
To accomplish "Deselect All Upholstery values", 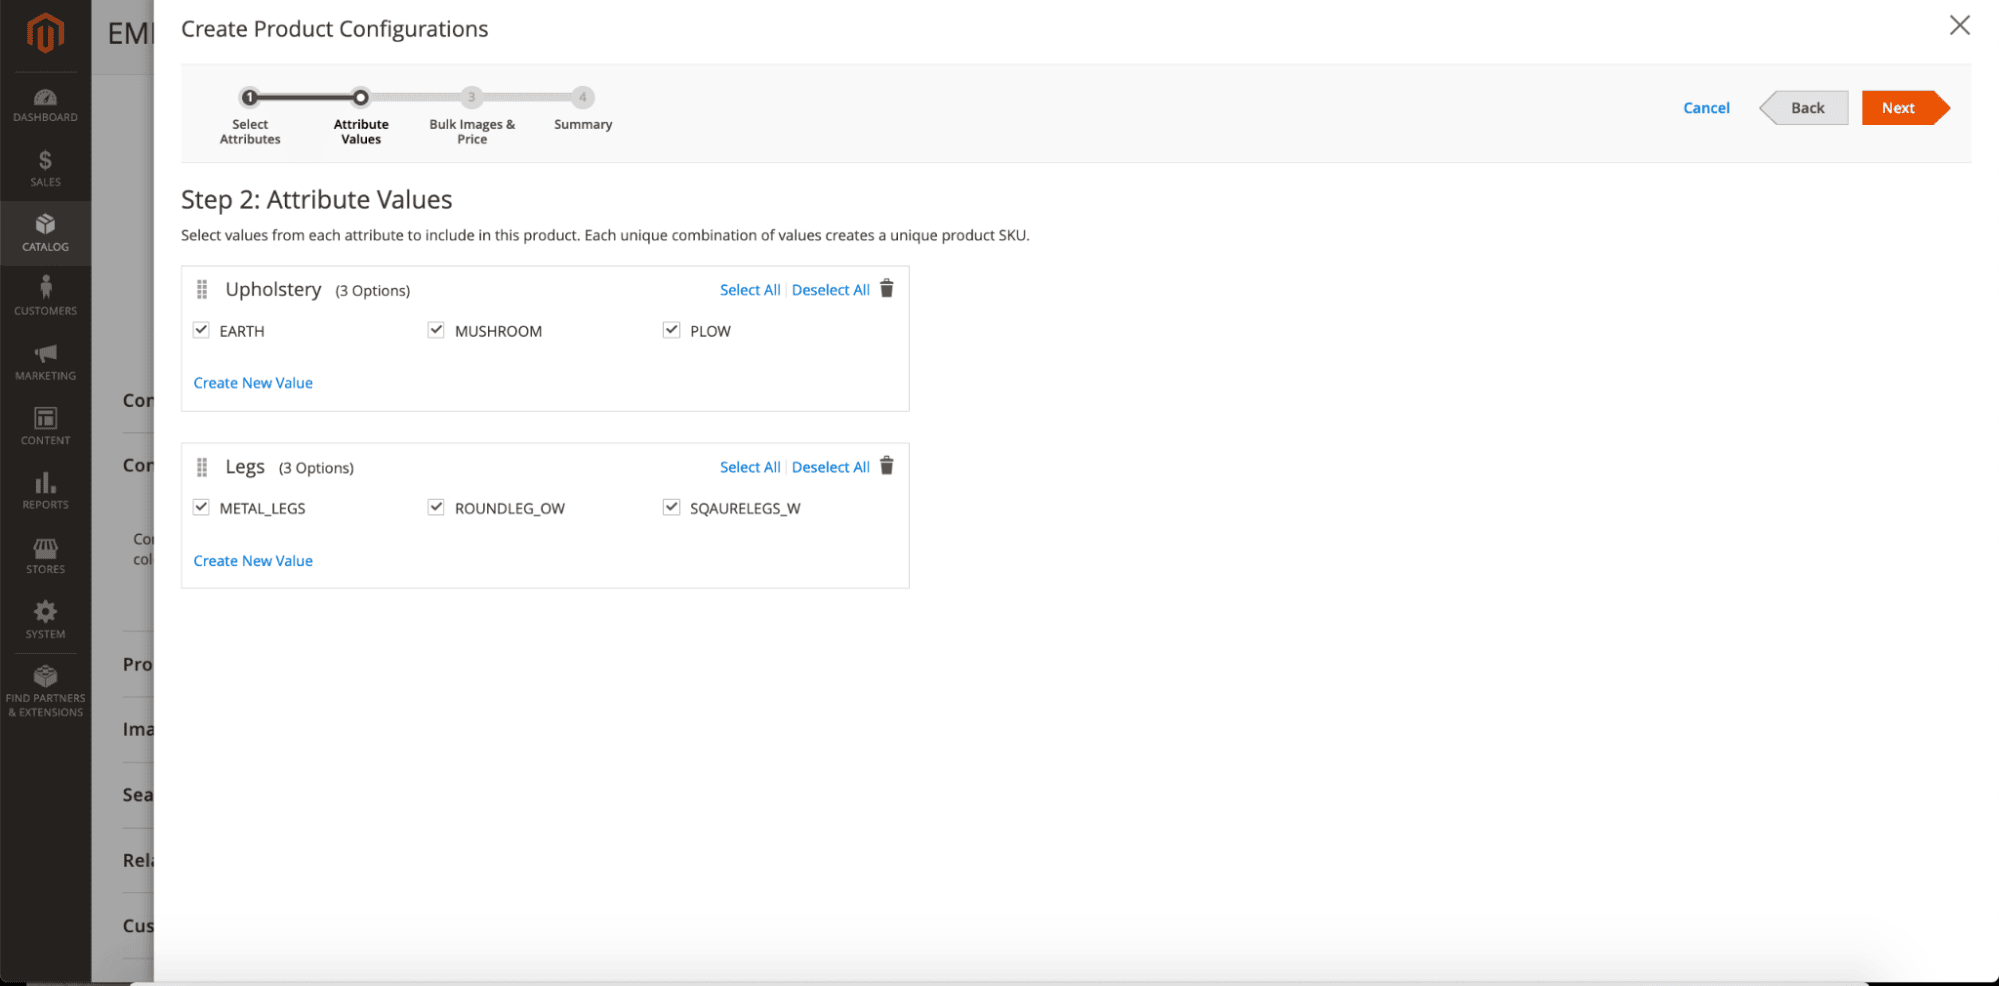I will point(831,290).
